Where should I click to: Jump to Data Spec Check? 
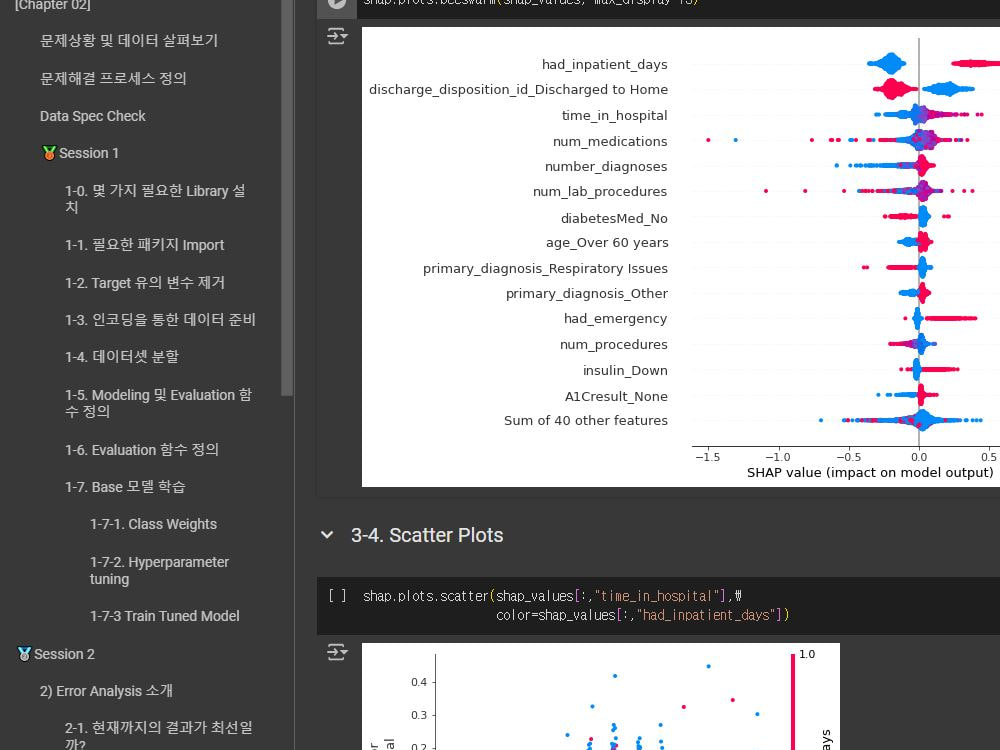[92, 116]
